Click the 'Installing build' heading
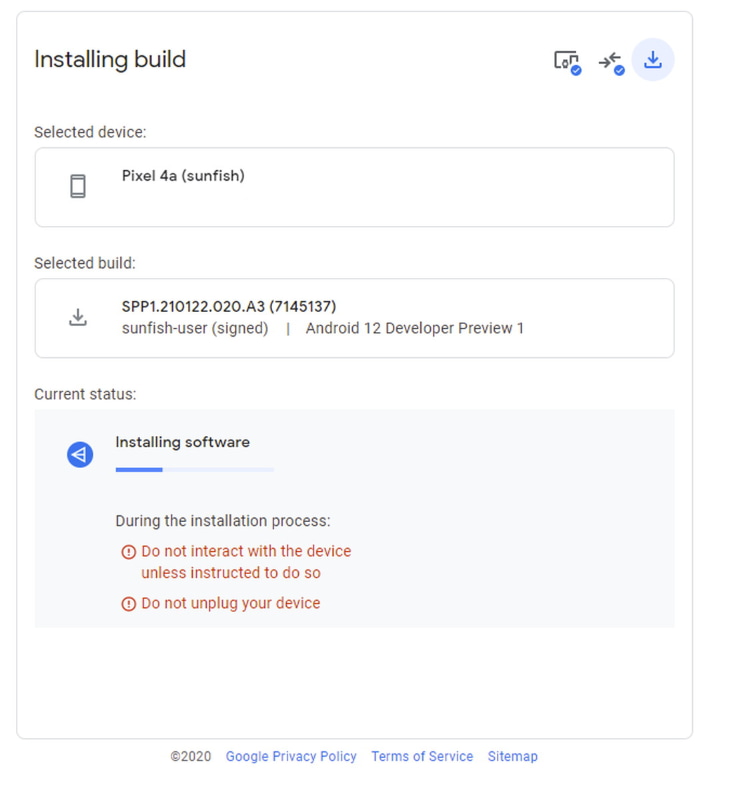Viewport: 731px width, 800px height. coord(110,59)
